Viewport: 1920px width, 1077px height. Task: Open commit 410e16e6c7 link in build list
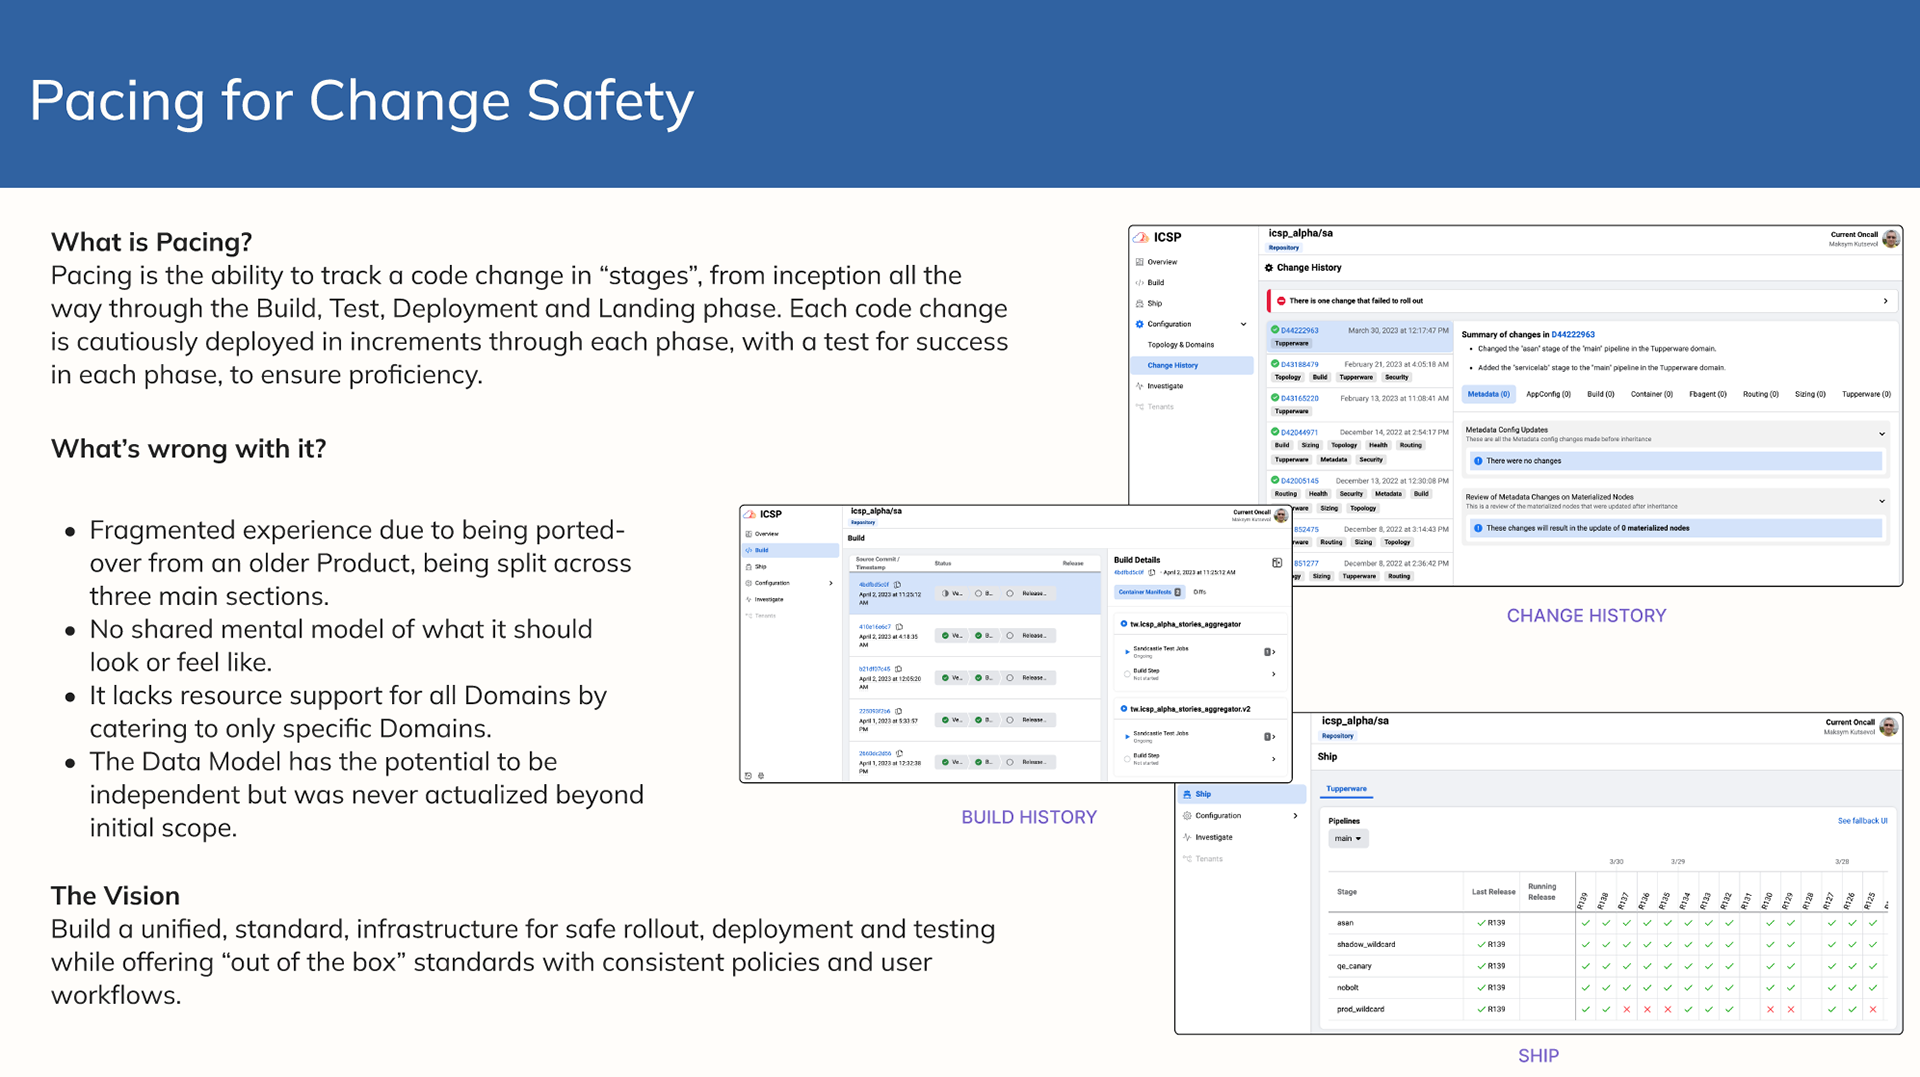(x=874, y=627)
